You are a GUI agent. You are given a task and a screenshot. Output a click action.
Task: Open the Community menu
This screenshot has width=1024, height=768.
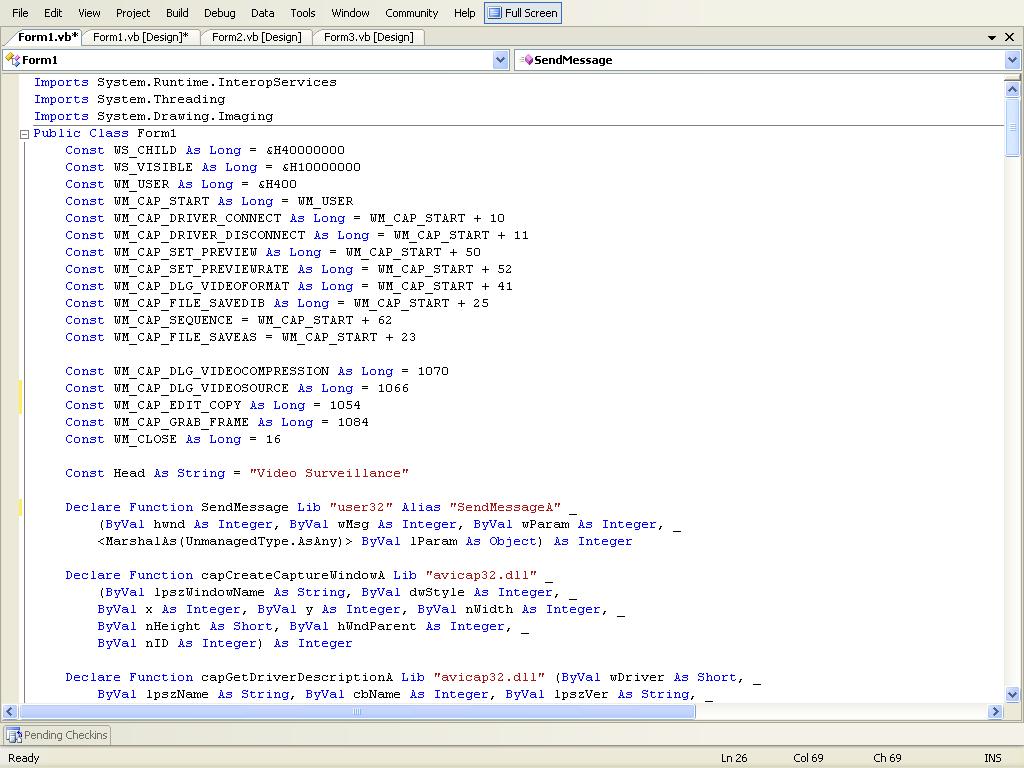[x=411, y=12]
